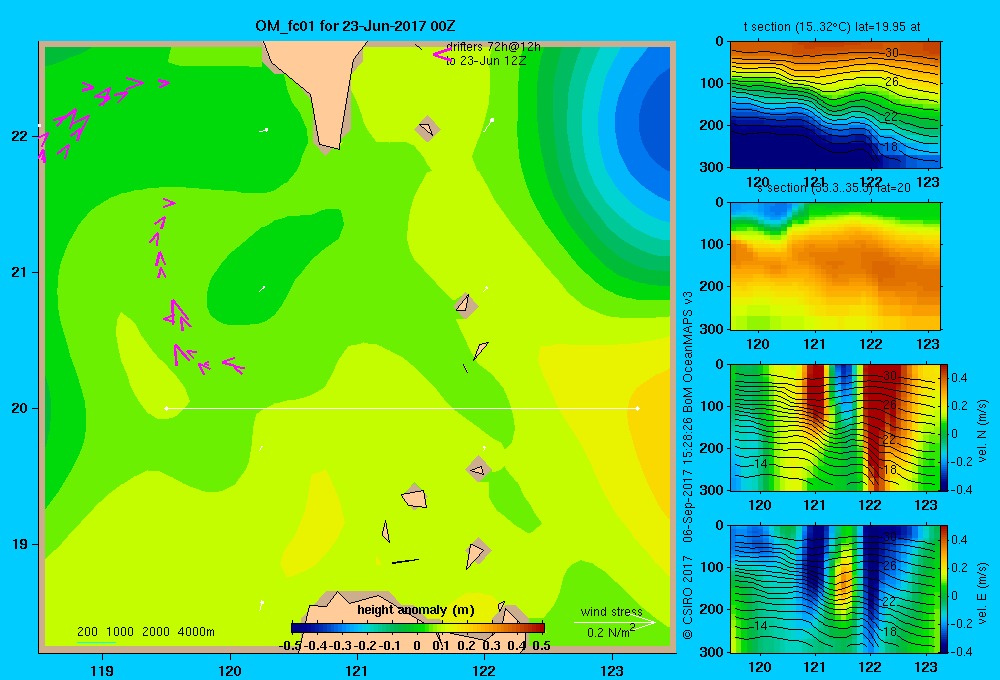The image size is (1000, 680).
Task: Click the 14 contour label in the vel. E plot
Action: [x=760, y=626]
